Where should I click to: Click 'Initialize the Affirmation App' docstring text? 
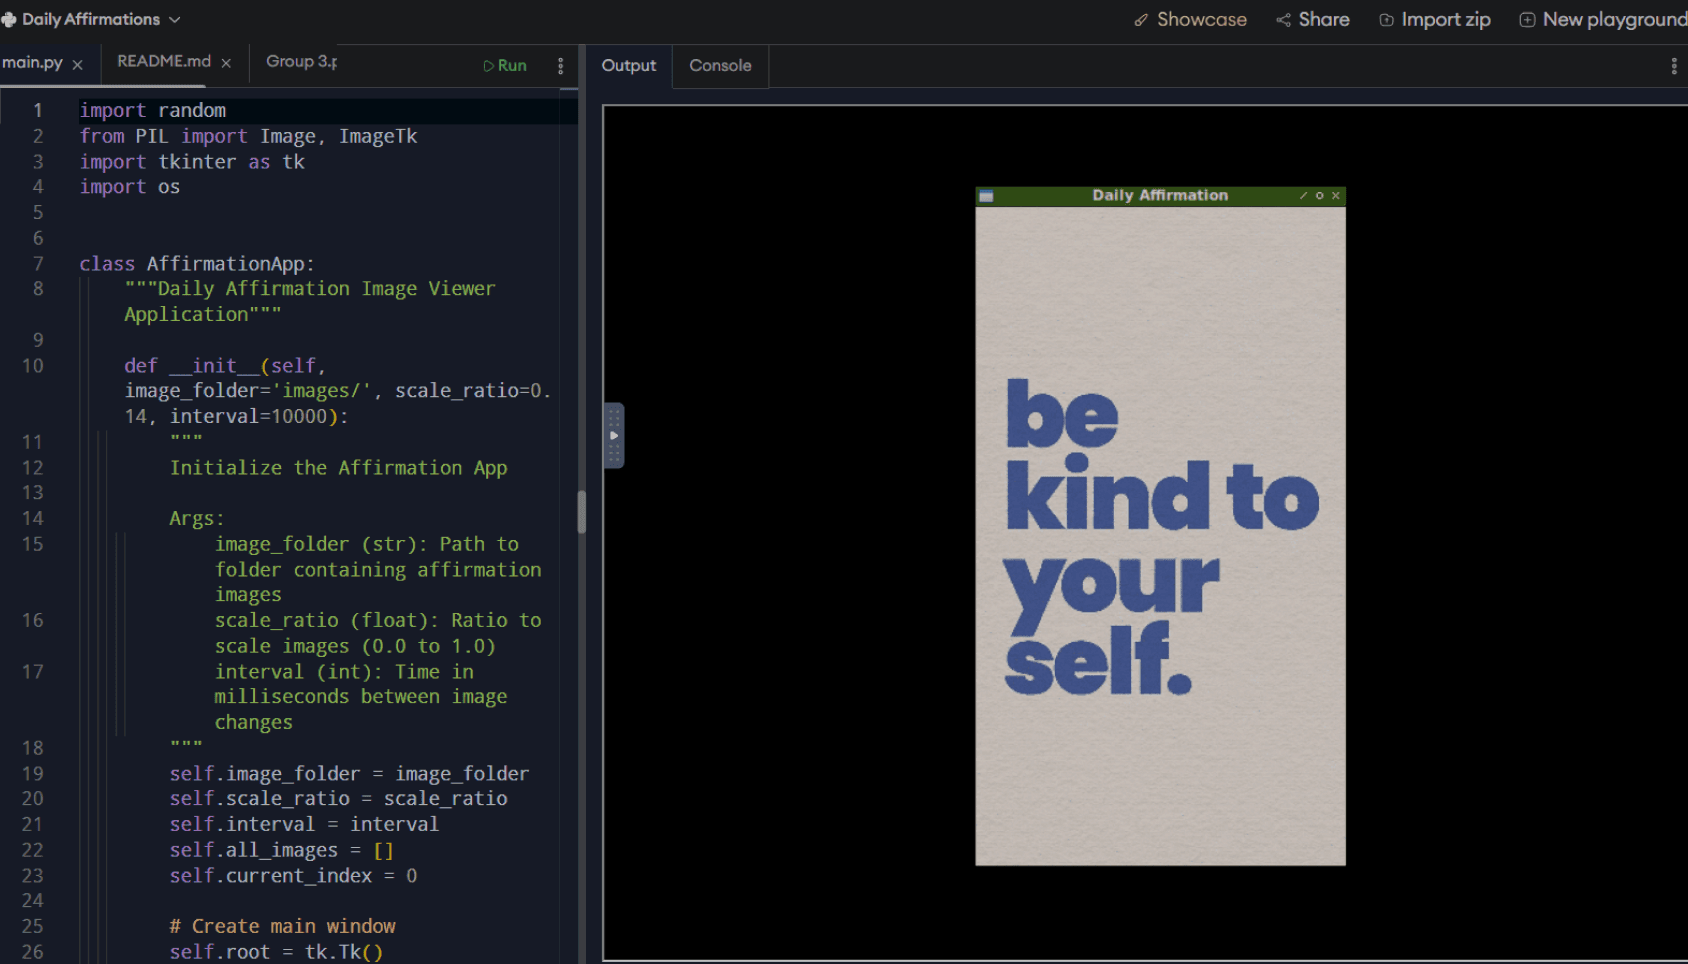coord(338,468)
